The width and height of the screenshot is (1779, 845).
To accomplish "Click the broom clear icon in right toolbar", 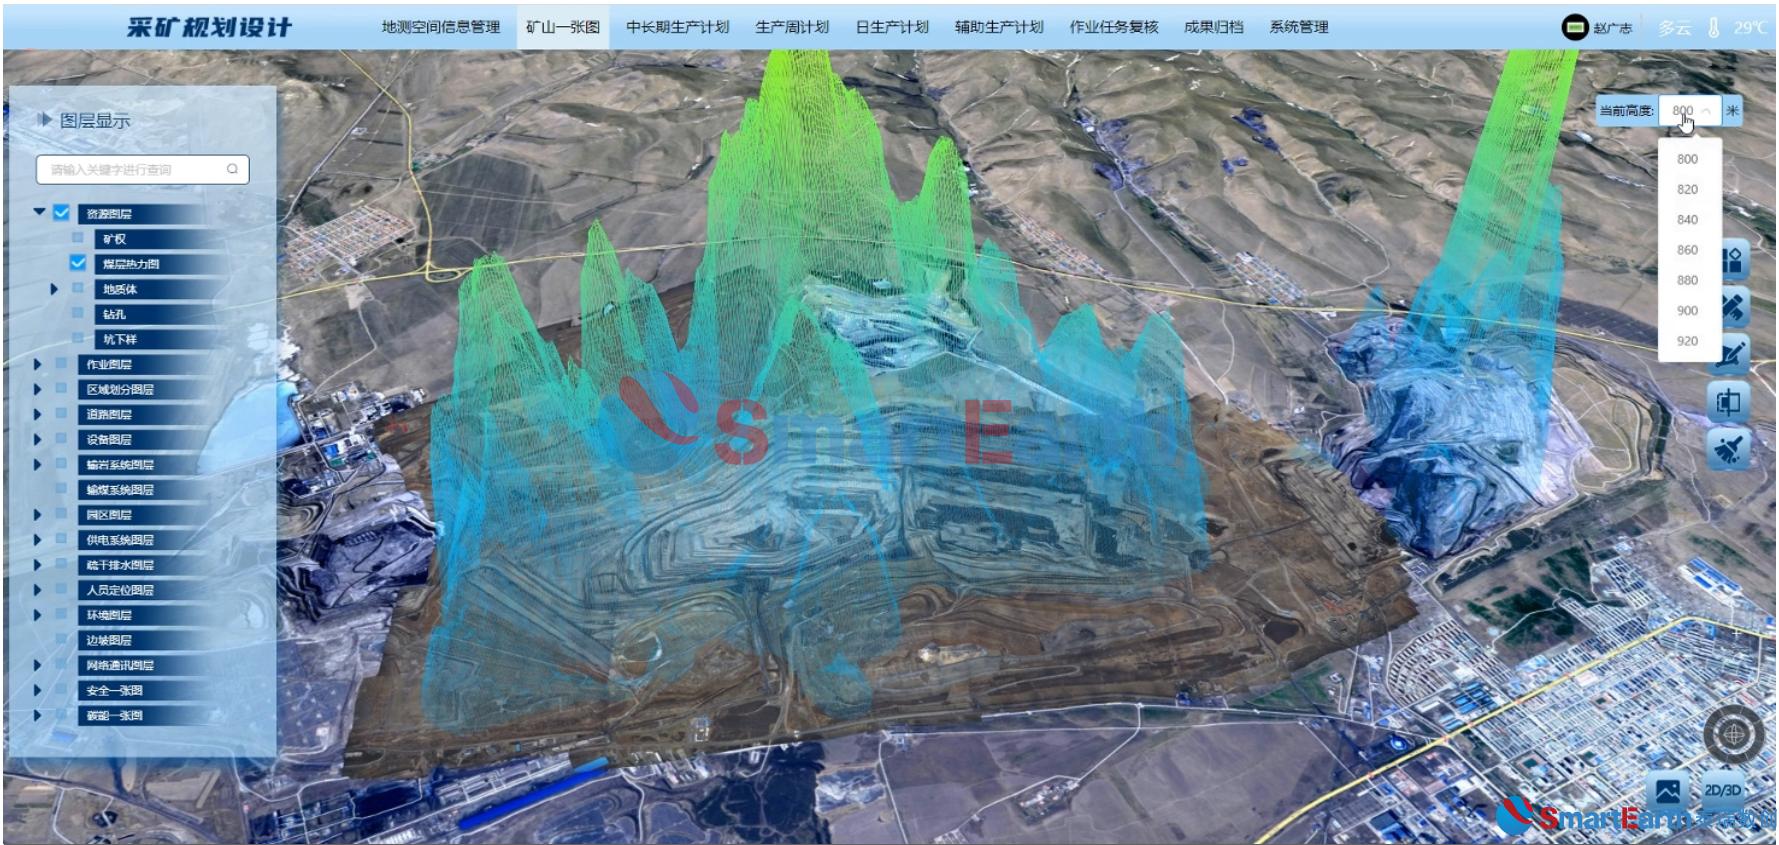I will click(x=1729, y=450).
